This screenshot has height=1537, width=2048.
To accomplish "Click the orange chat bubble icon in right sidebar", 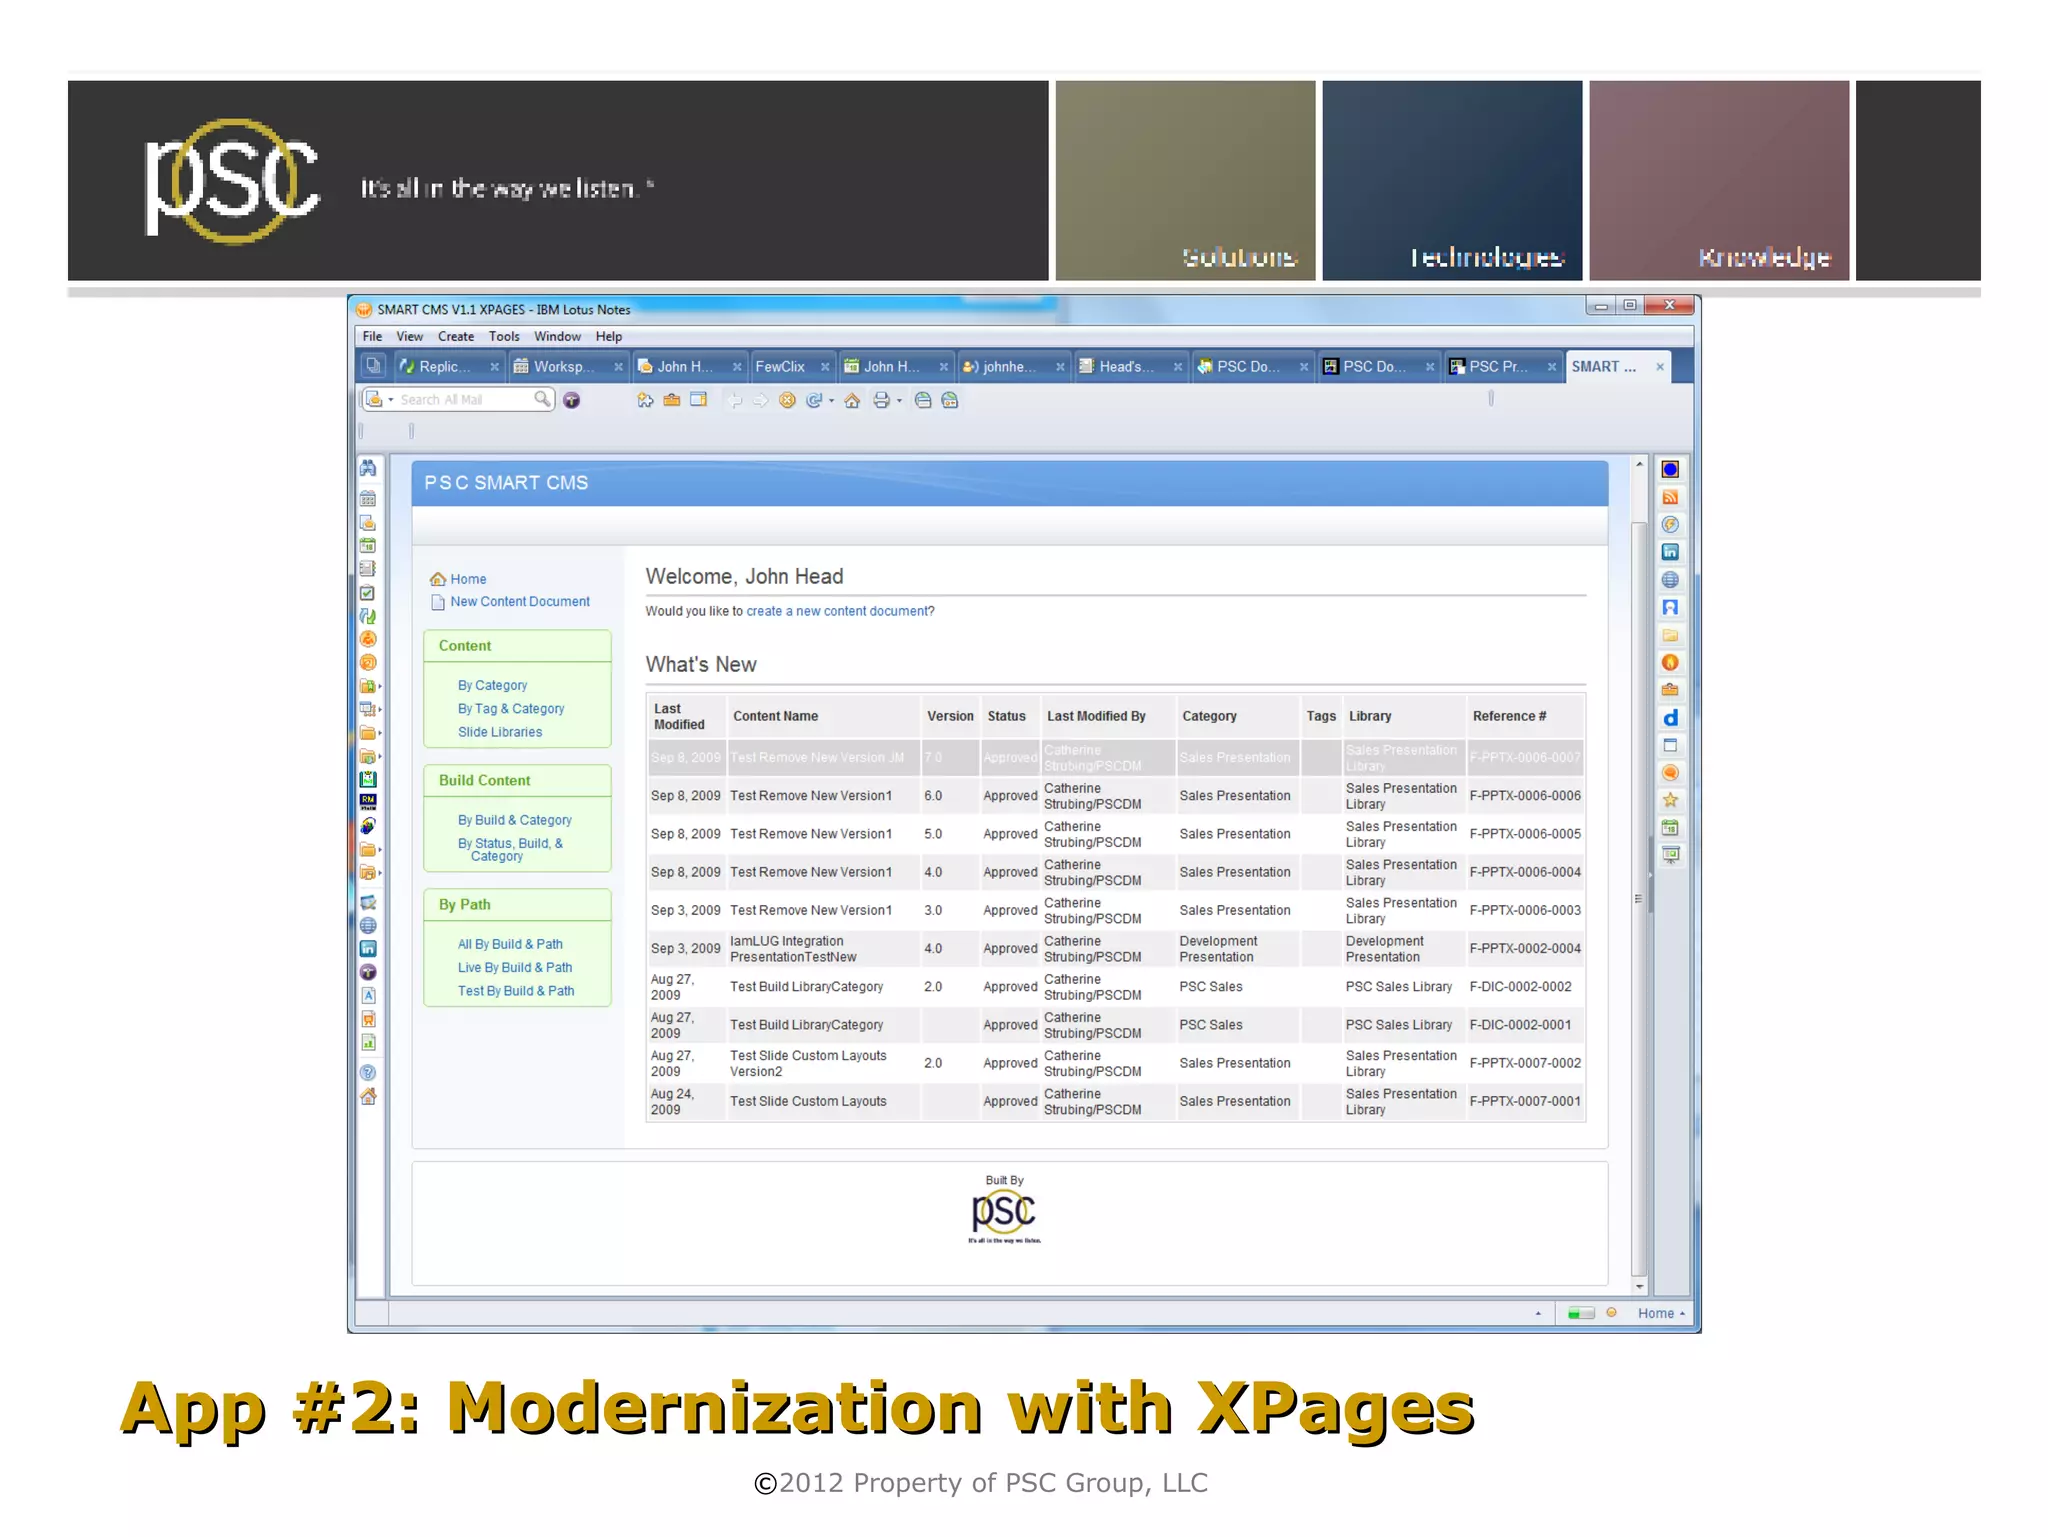I will 1670,773.
